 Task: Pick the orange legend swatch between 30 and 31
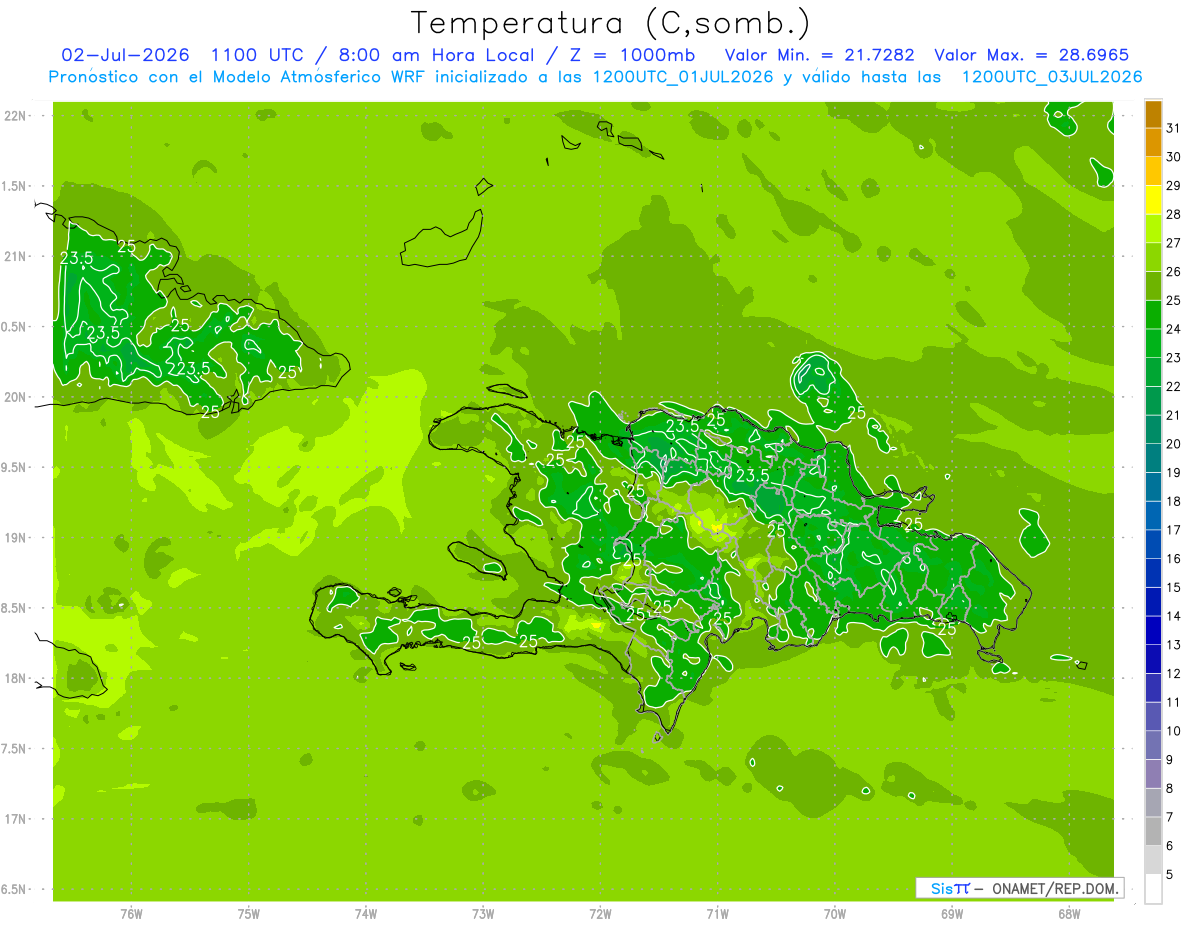point(1153,142)
